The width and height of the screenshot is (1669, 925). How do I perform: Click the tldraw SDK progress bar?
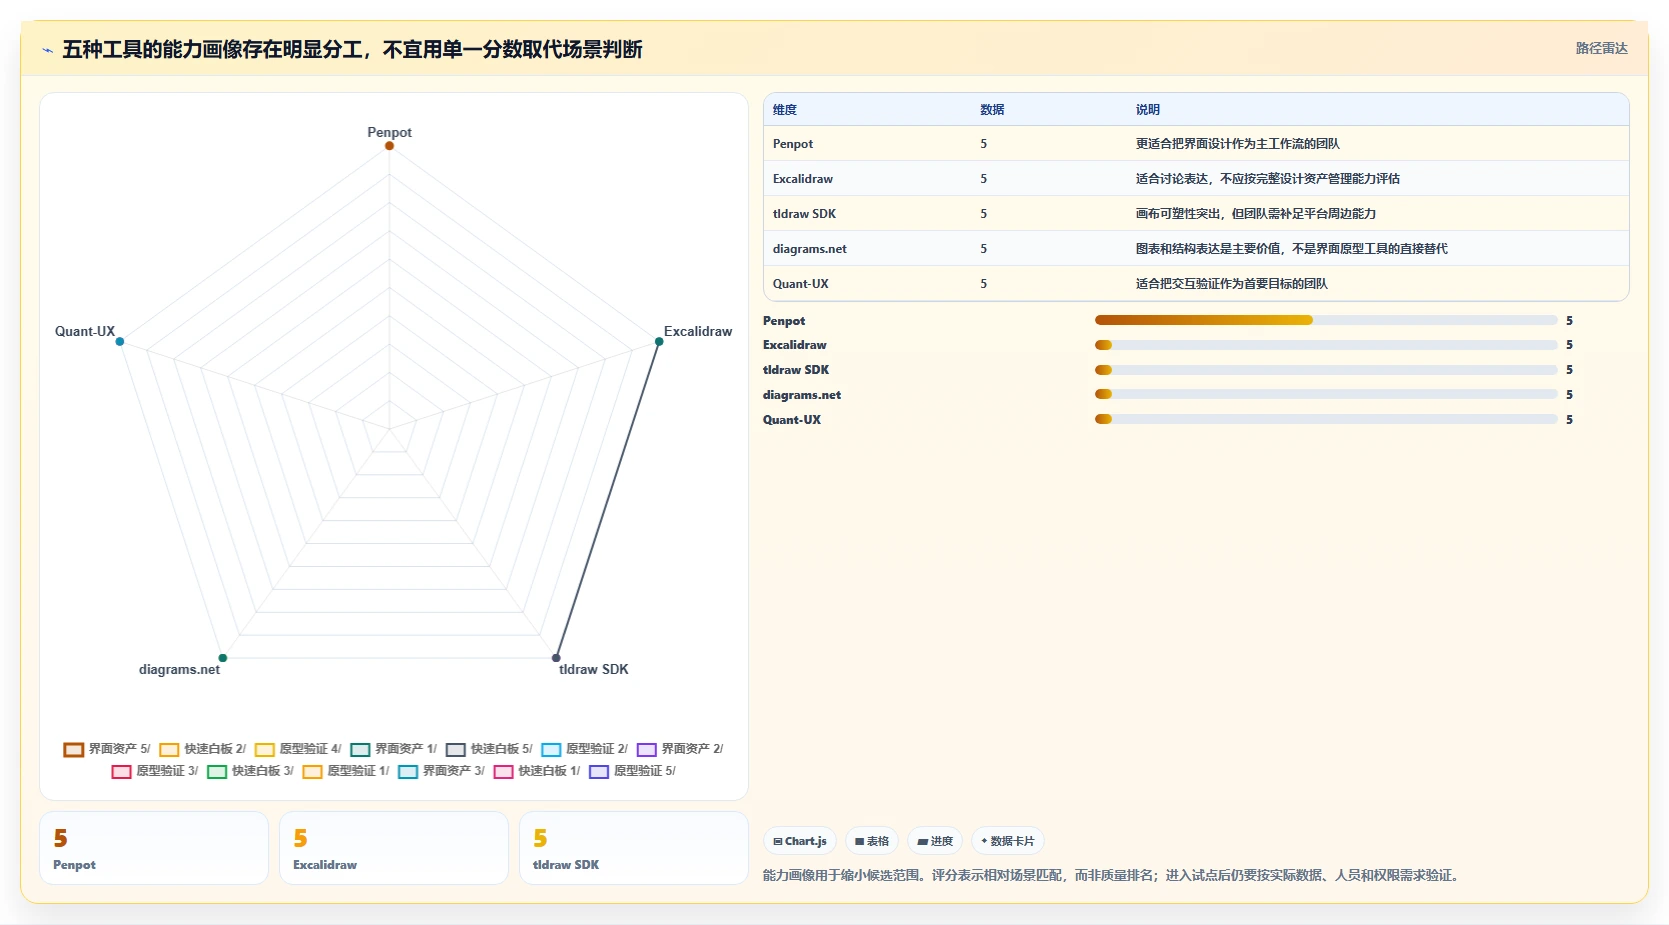[x=1326, y=370]
